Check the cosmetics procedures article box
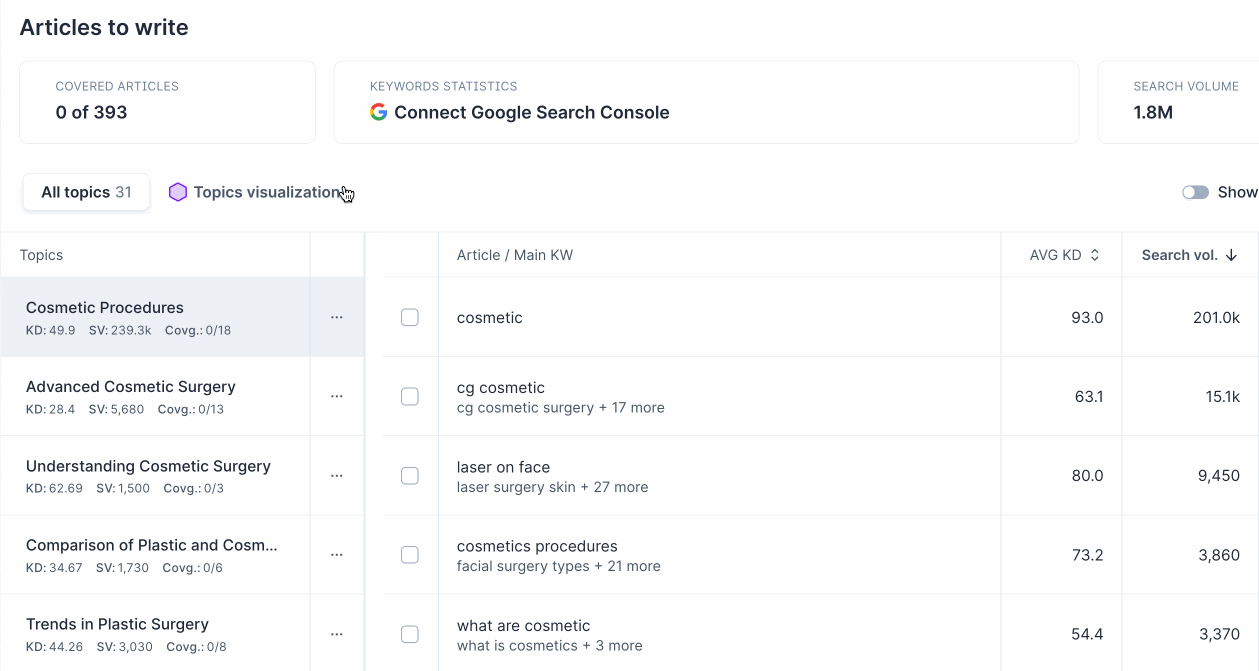 point(410,554)
